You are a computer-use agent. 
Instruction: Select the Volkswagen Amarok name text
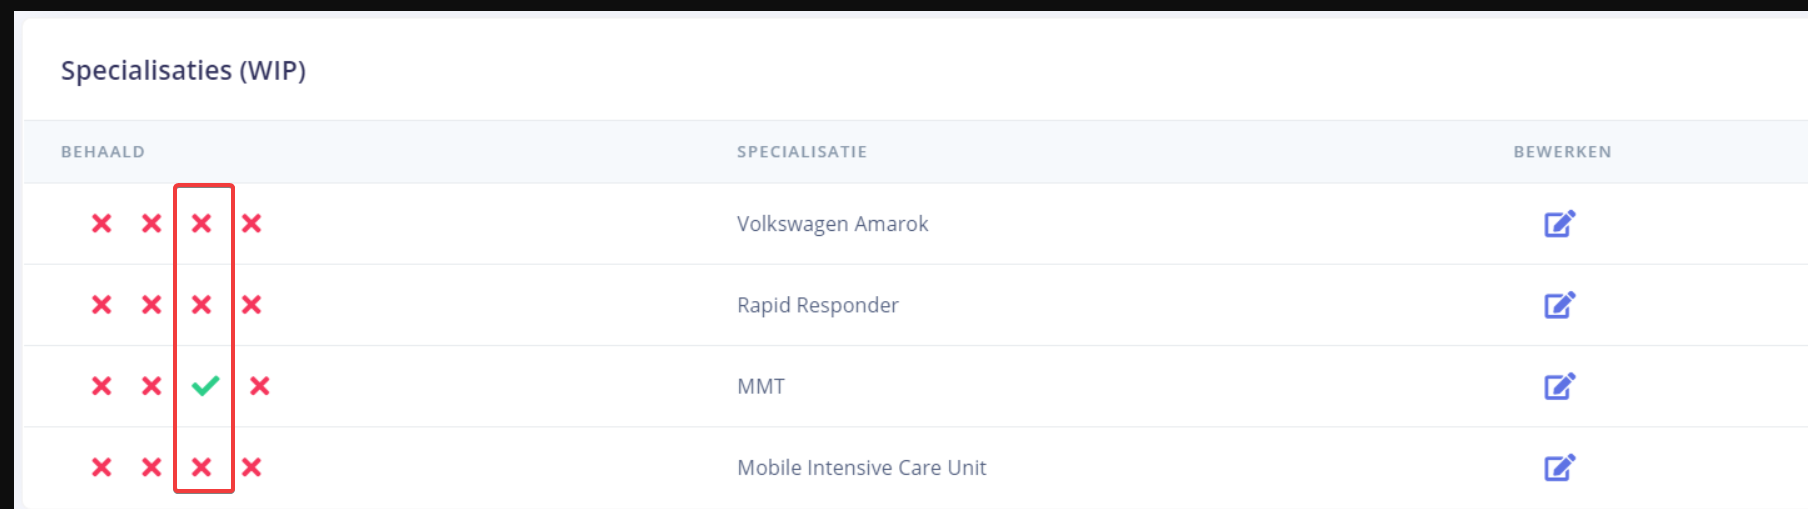coord(832,224)
